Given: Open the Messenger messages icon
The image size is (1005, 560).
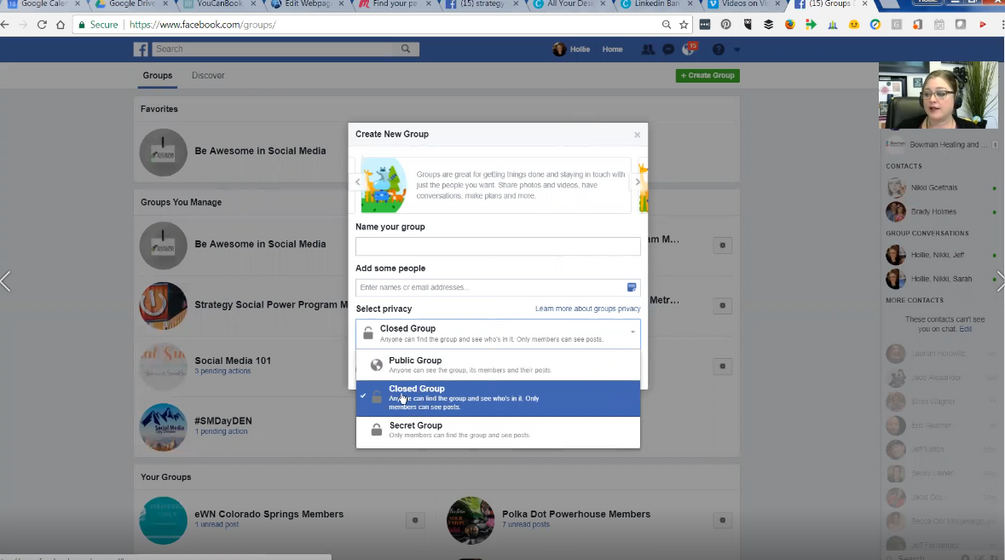Looking at the screenshot, I should point(668,49).
